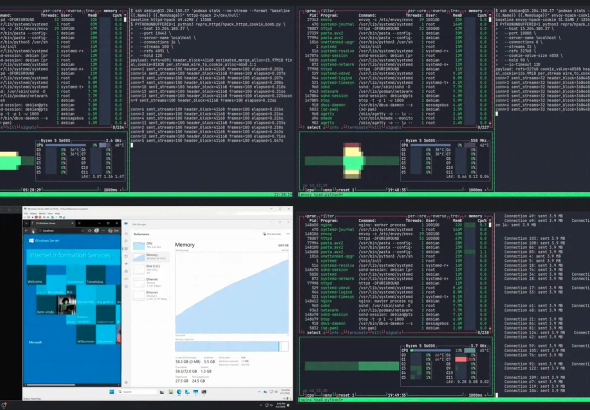Image resolution: width=590 pixels, height=410 pixels.
Task: Click the favorites star in browser address bar
Action: click(90, 231)
